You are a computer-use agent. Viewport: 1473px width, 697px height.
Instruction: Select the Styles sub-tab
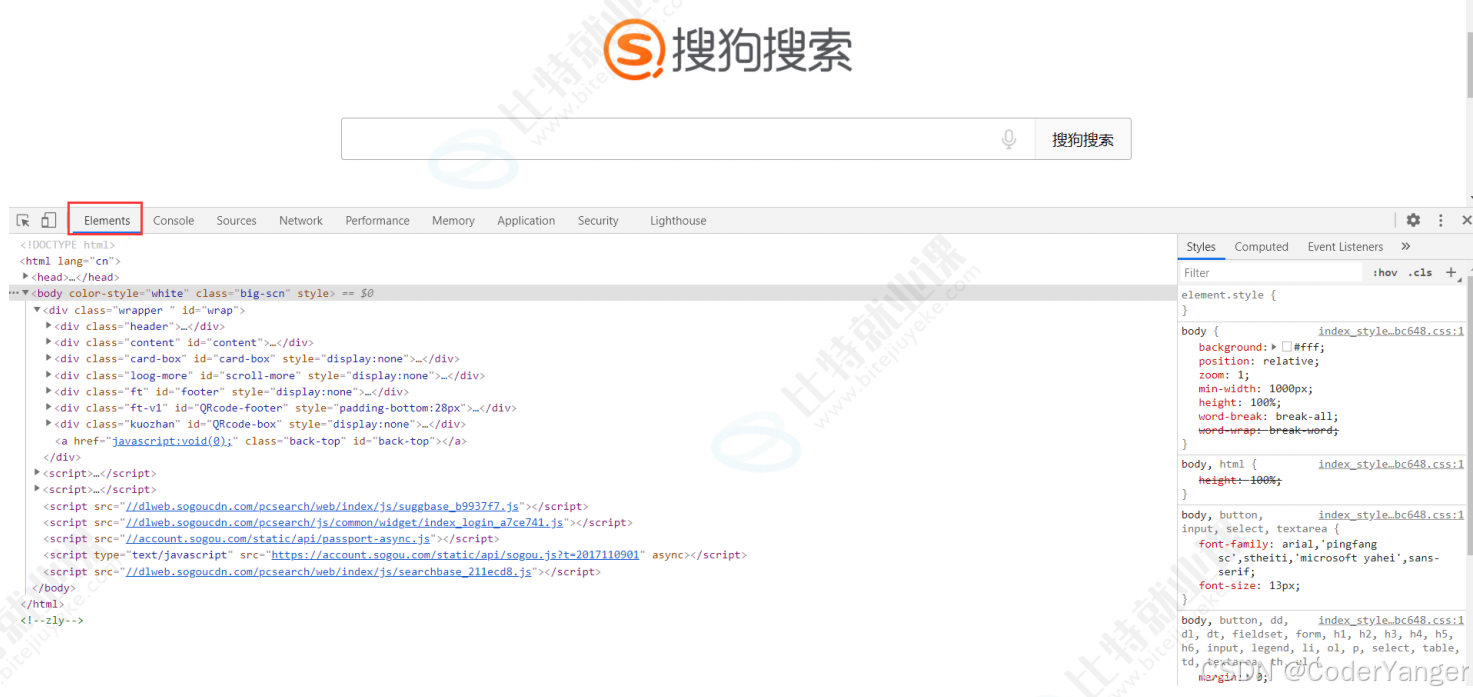pyautogui.click(x=1201, y=247)
